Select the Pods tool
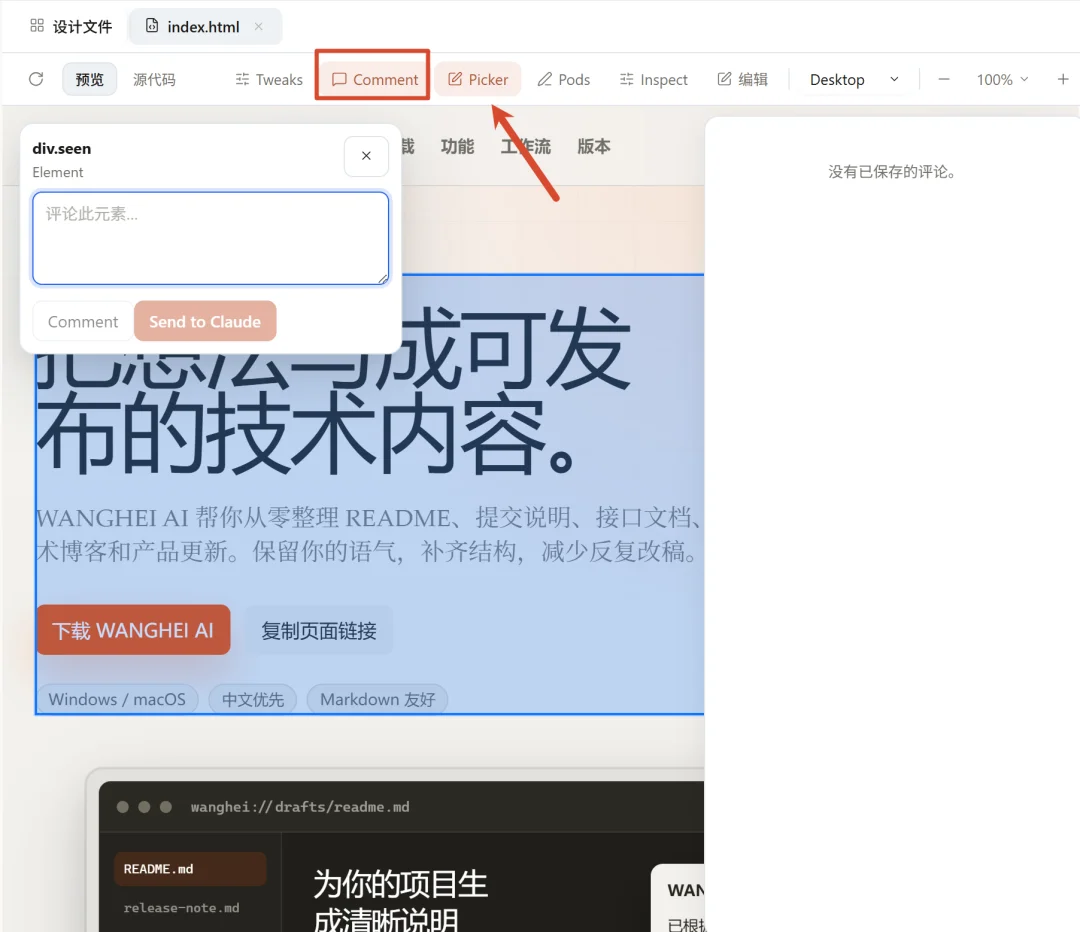The width and height of the screenshot is (1080, 932). click(563, 79)
